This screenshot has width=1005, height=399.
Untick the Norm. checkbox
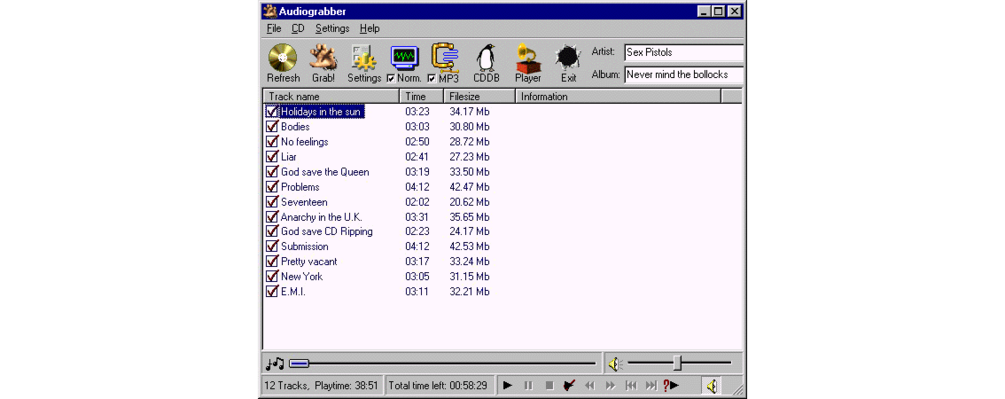[x=391, y=78]
